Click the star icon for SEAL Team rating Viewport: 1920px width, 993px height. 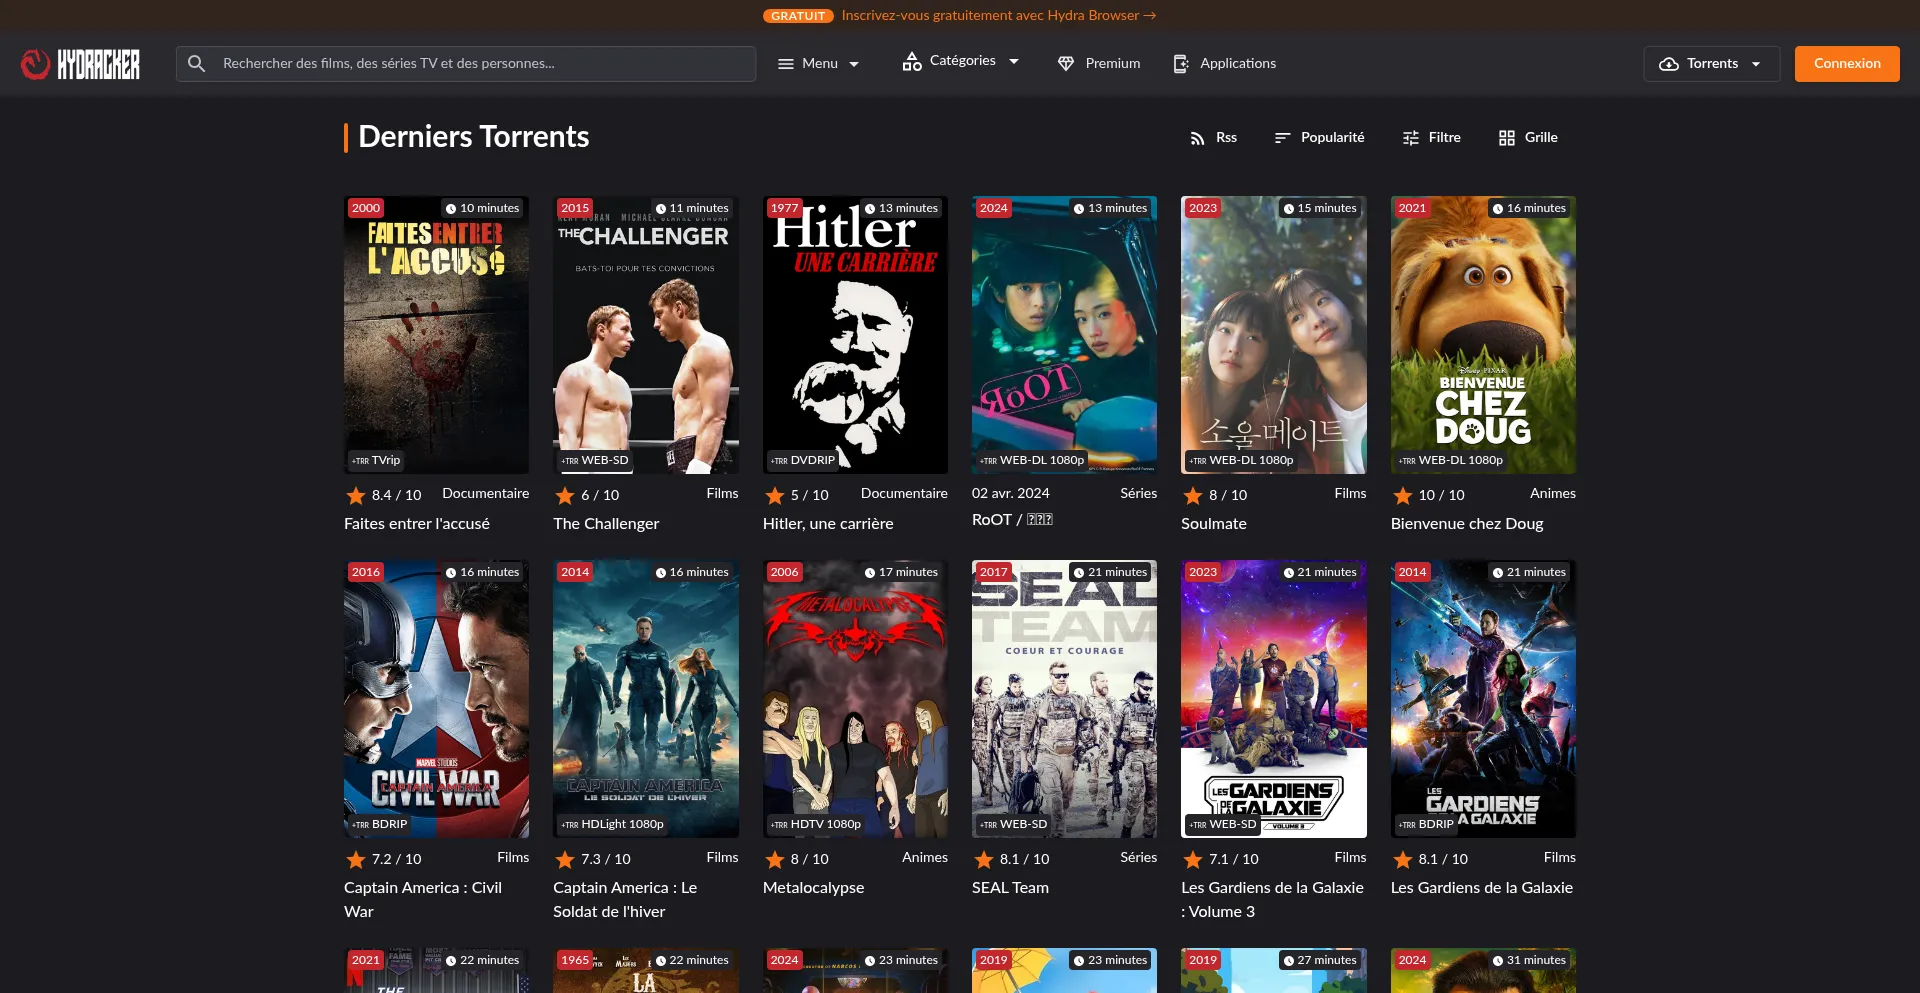click(984, 859)
